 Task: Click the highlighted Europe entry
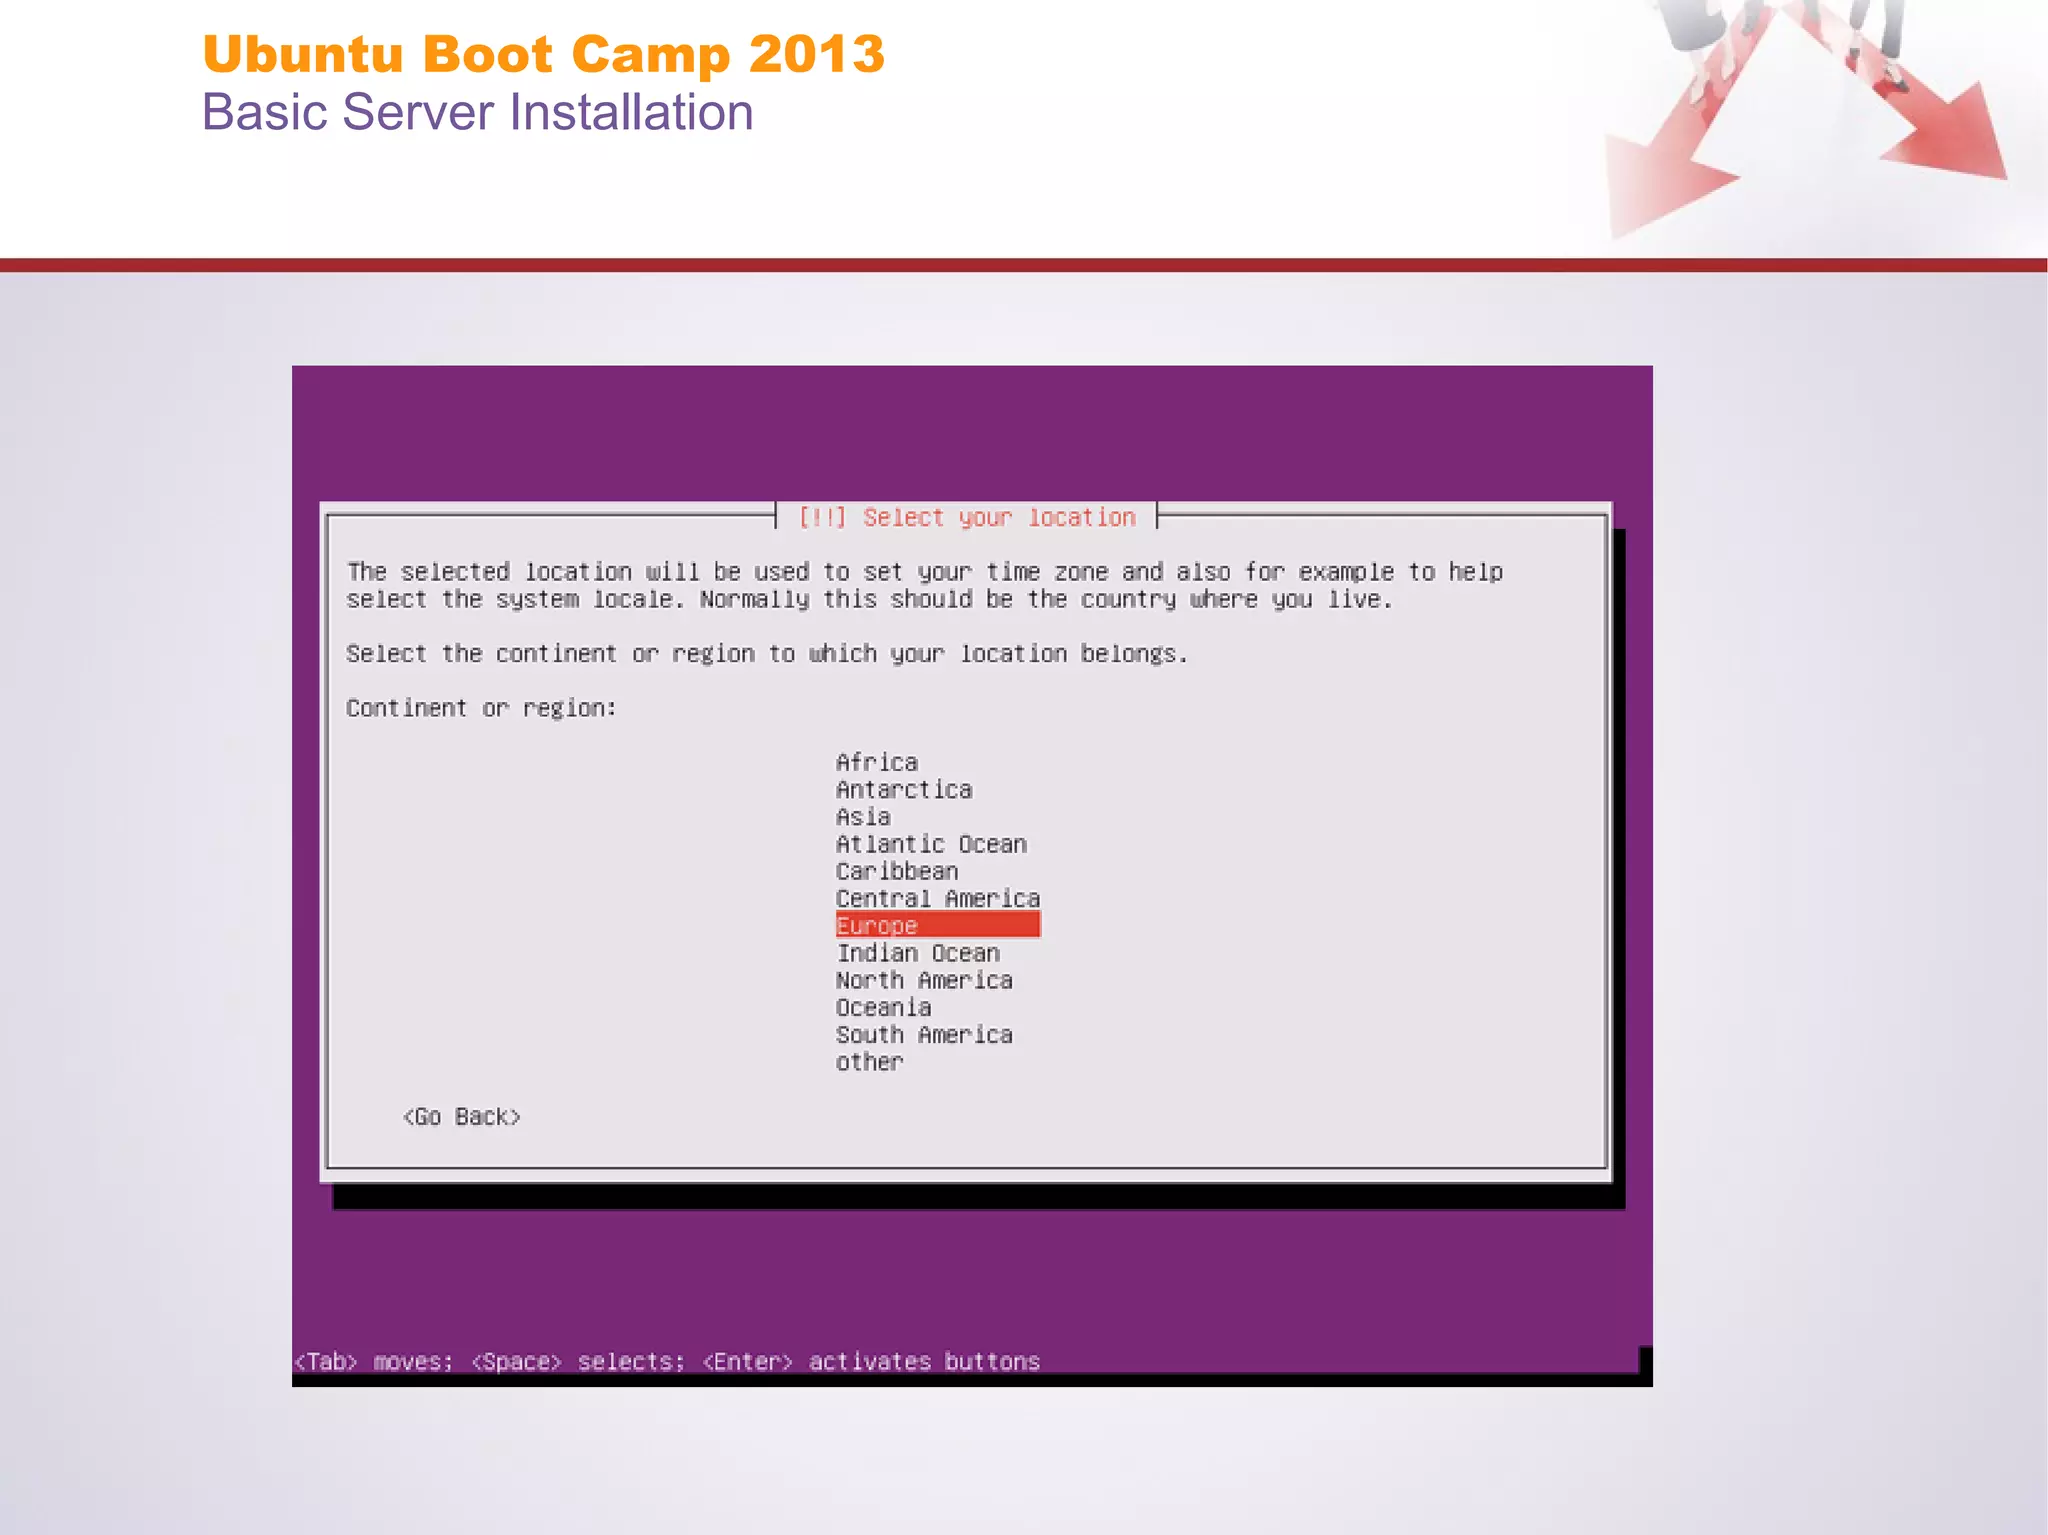938,925
